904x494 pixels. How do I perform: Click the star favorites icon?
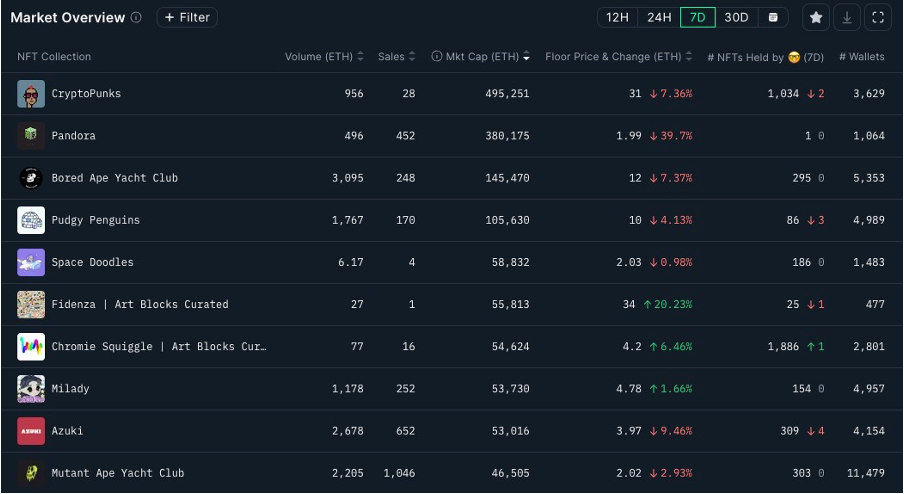coord(816,17)
